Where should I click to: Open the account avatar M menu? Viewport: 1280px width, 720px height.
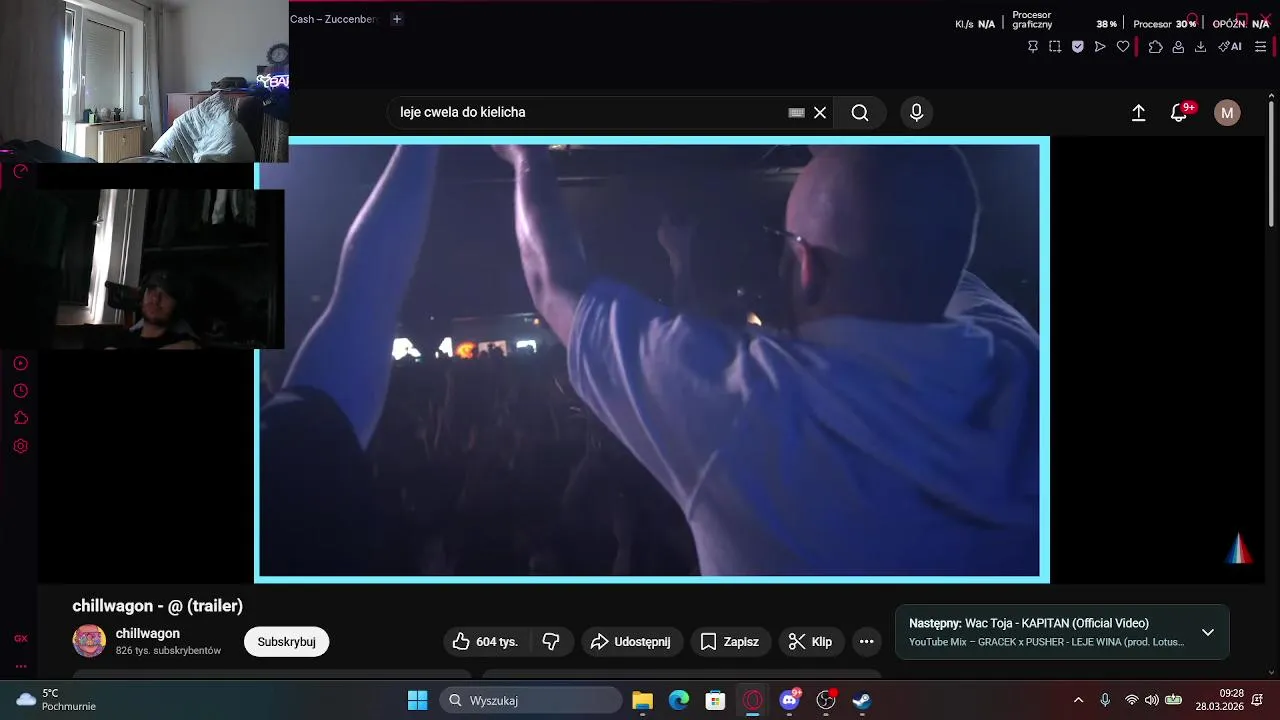pos(1227,113)
